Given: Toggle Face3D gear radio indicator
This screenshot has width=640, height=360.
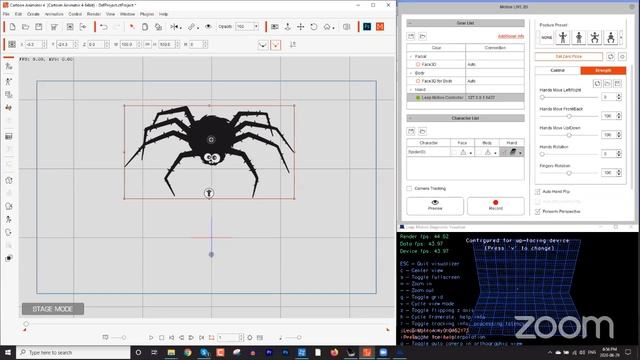Looking at the screenshot, I should tap(418, 64).
